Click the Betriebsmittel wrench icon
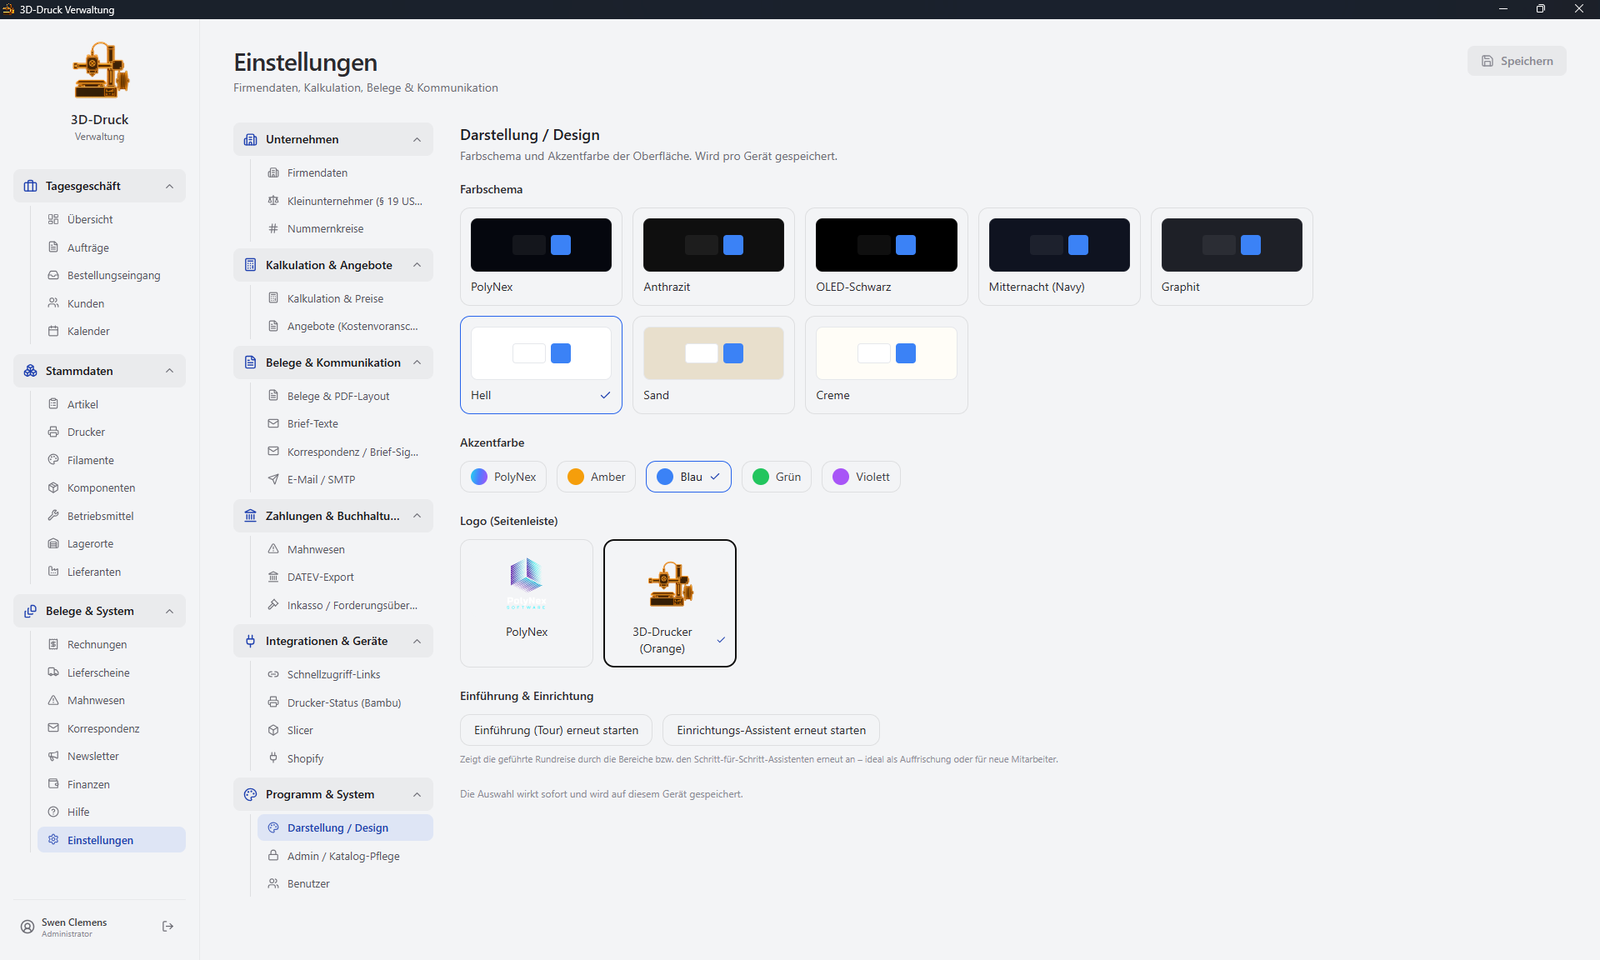1600x960 pixels. [54, 516]
